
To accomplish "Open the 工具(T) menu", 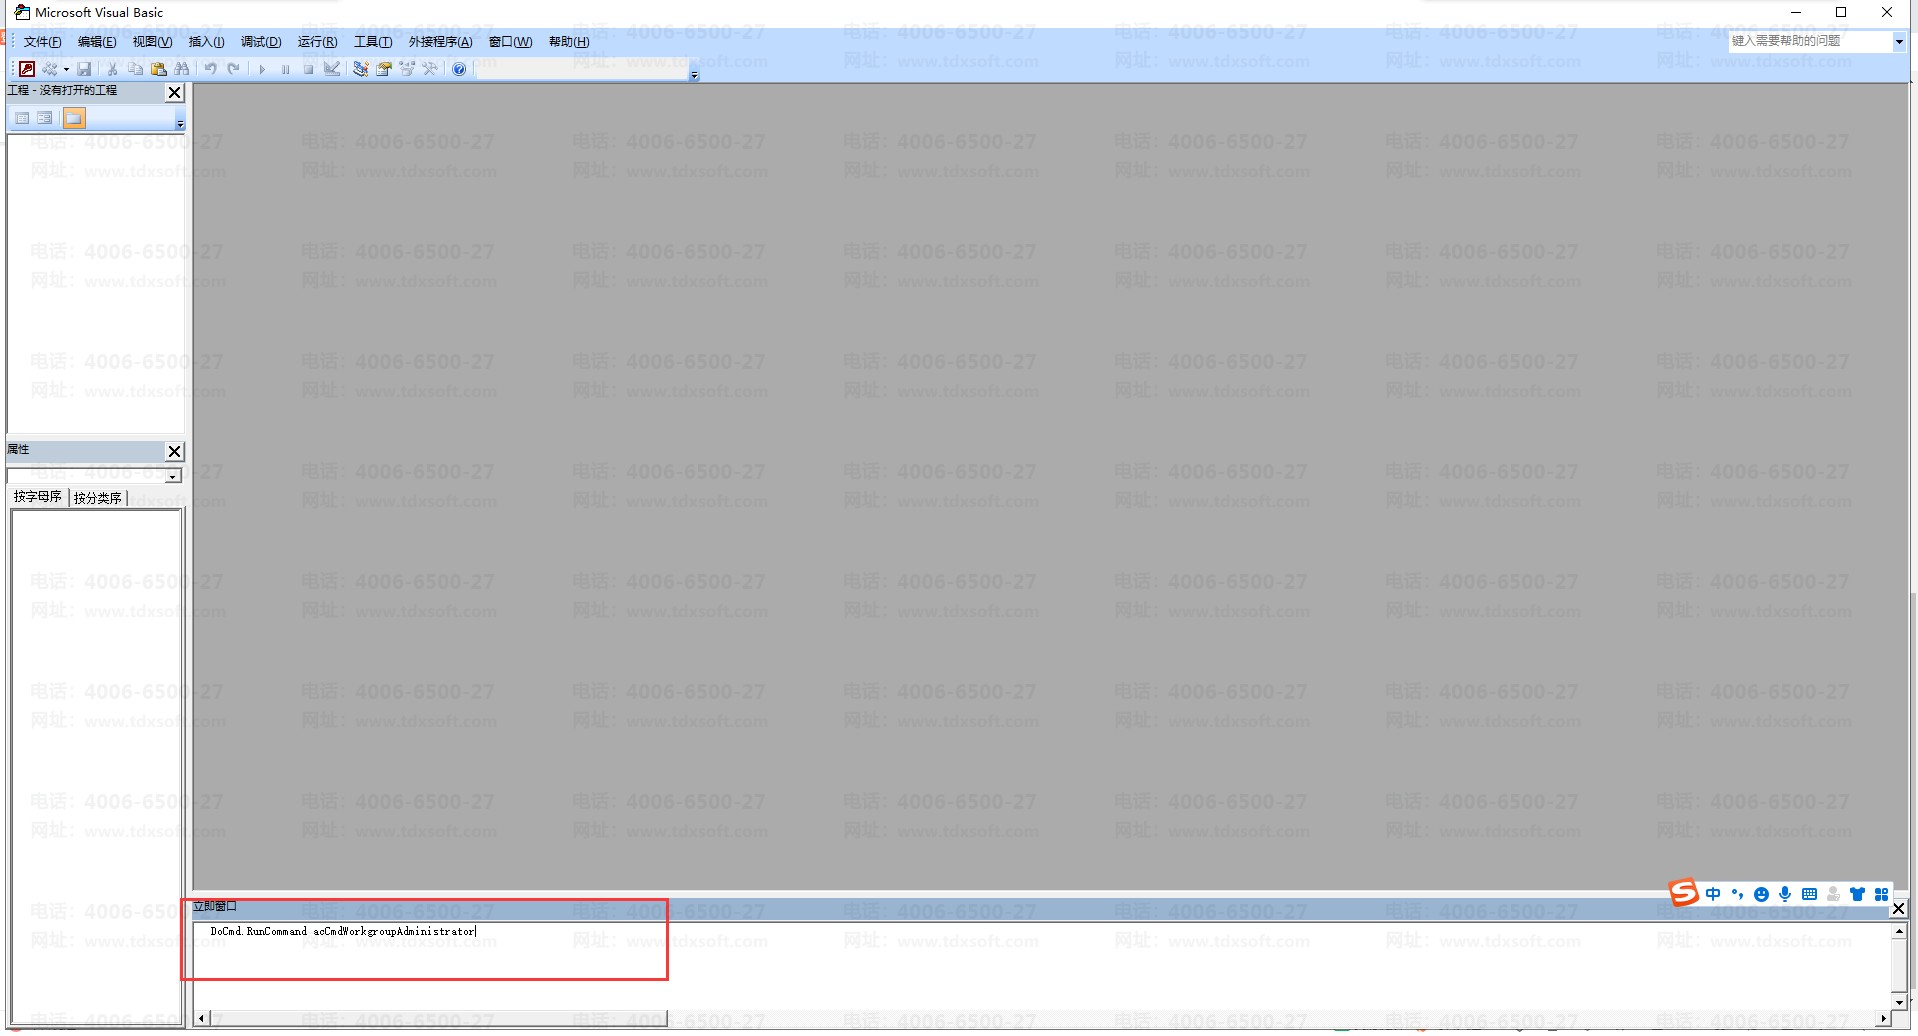I will (x=373, y=42).
